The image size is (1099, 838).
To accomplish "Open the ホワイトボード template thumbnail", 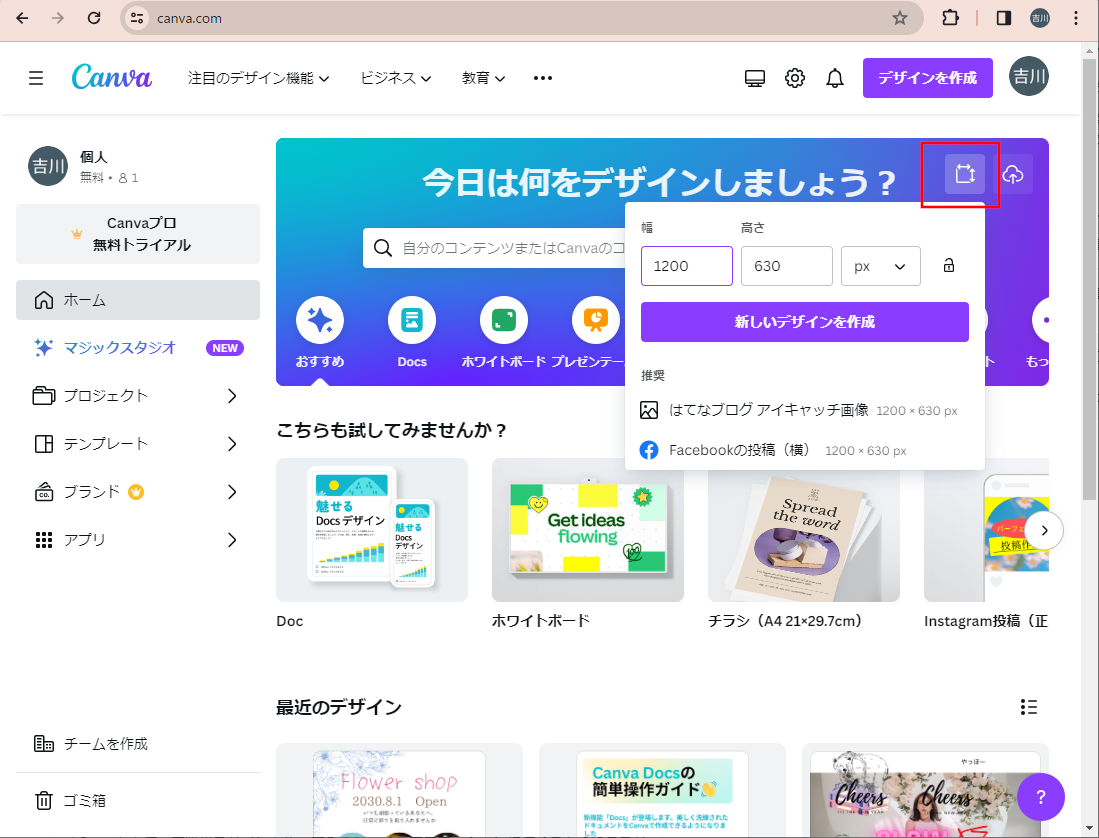I will (587, 530).
